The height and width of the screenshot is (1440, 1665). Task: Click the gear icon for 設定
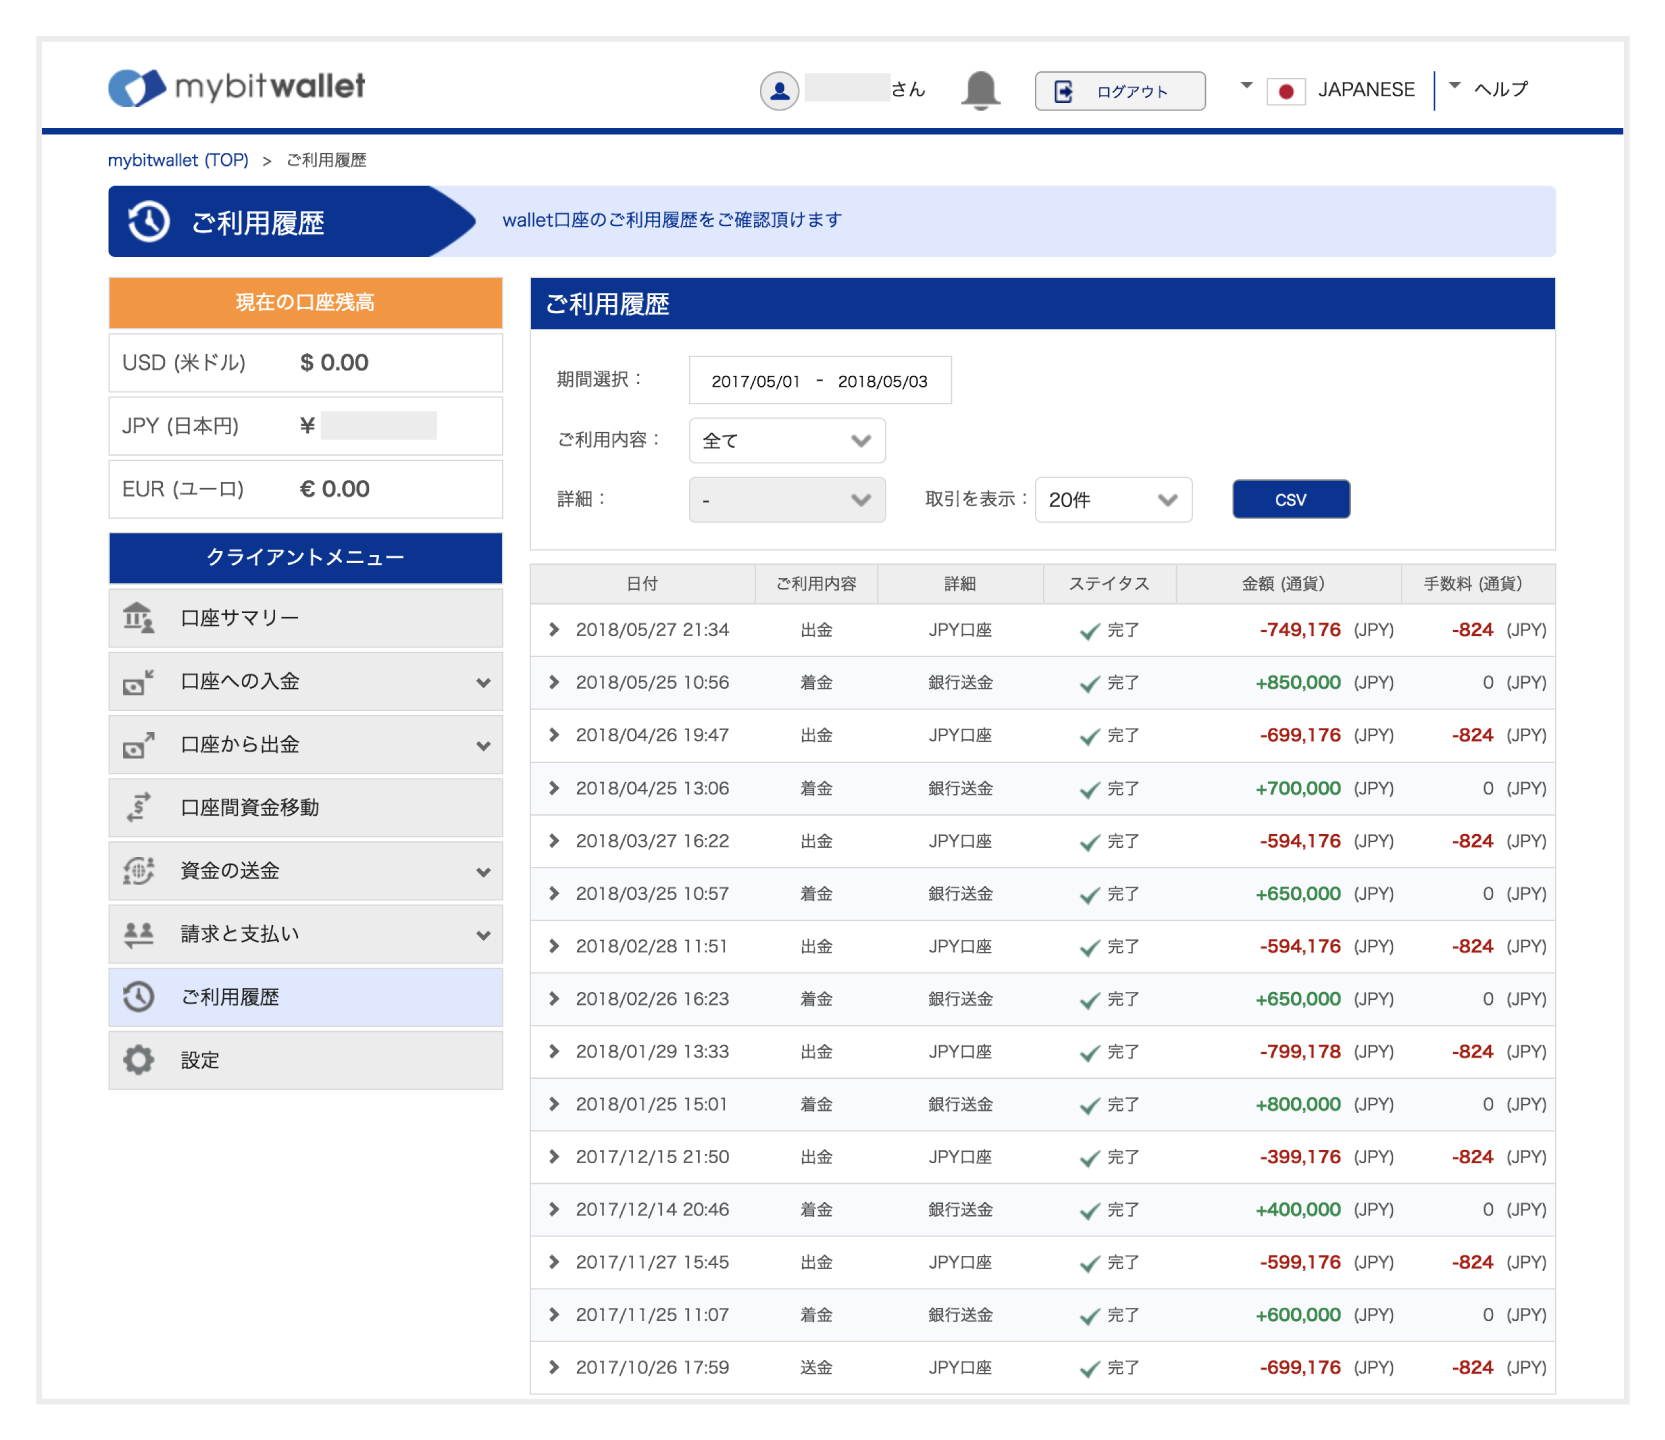coord(139,1060)
